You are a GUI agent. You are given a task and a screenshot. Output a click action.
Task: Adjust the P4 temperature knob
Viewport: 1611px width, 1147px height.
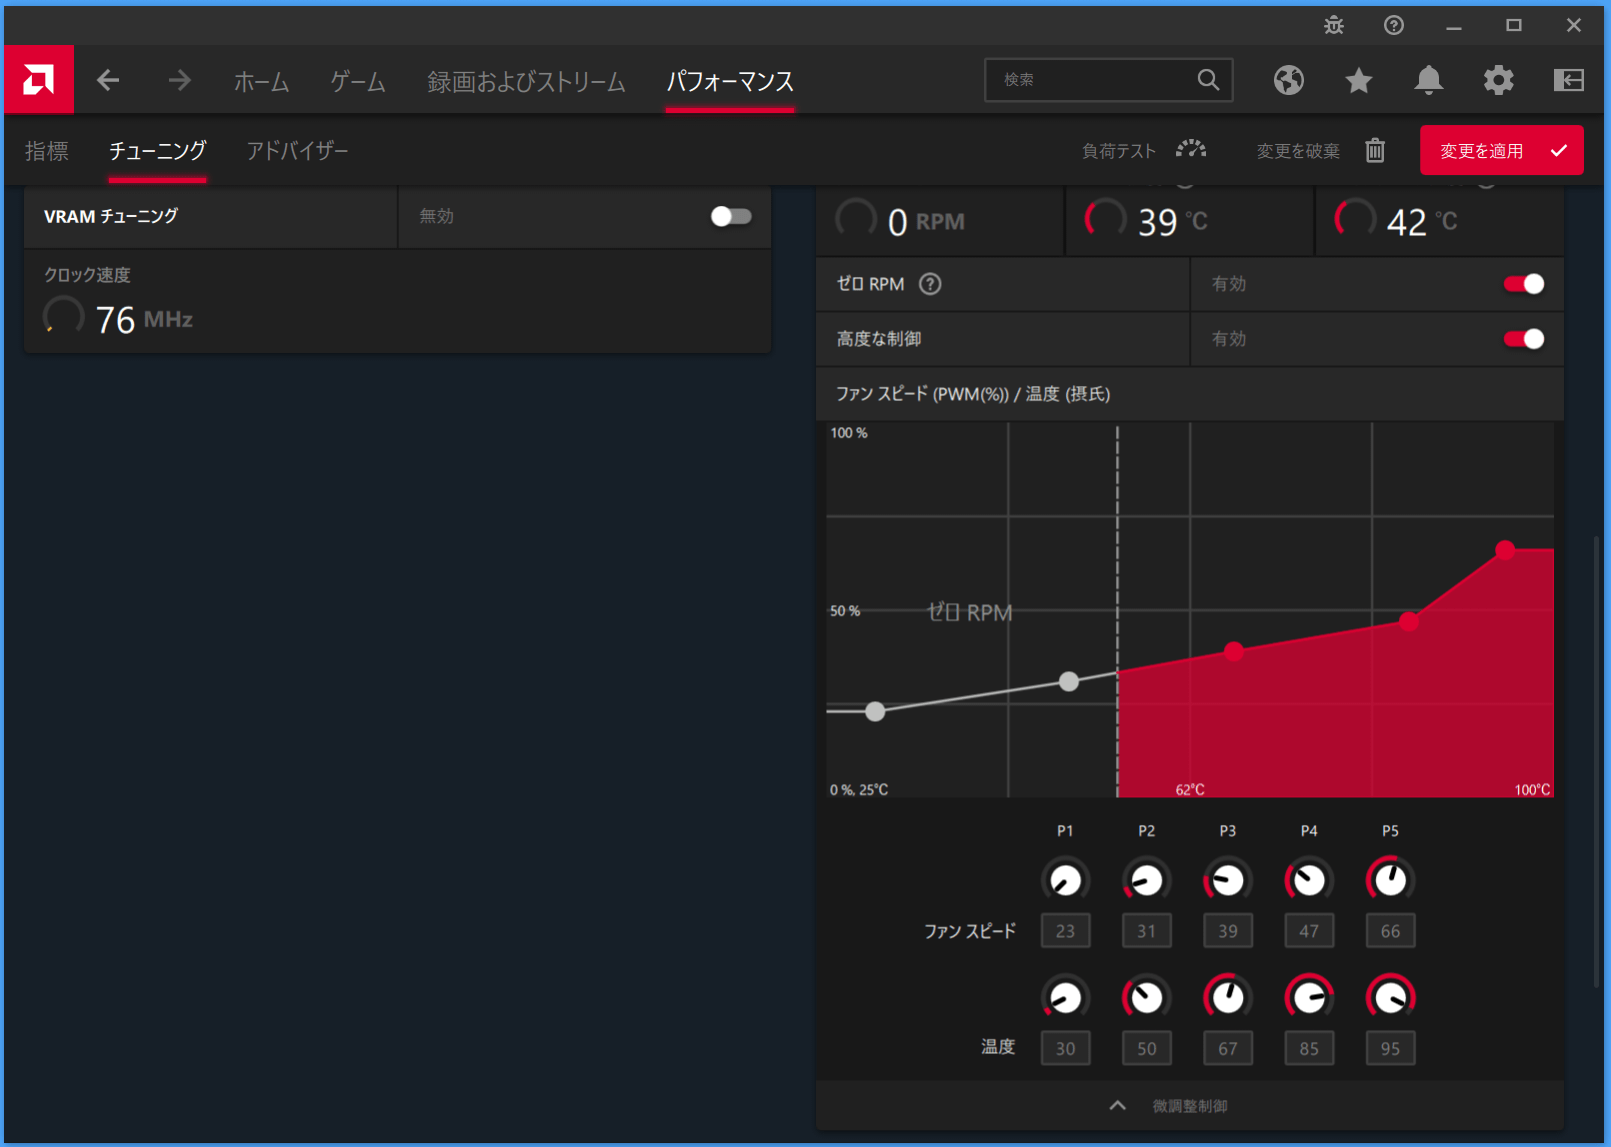(x=1309, y=997)
